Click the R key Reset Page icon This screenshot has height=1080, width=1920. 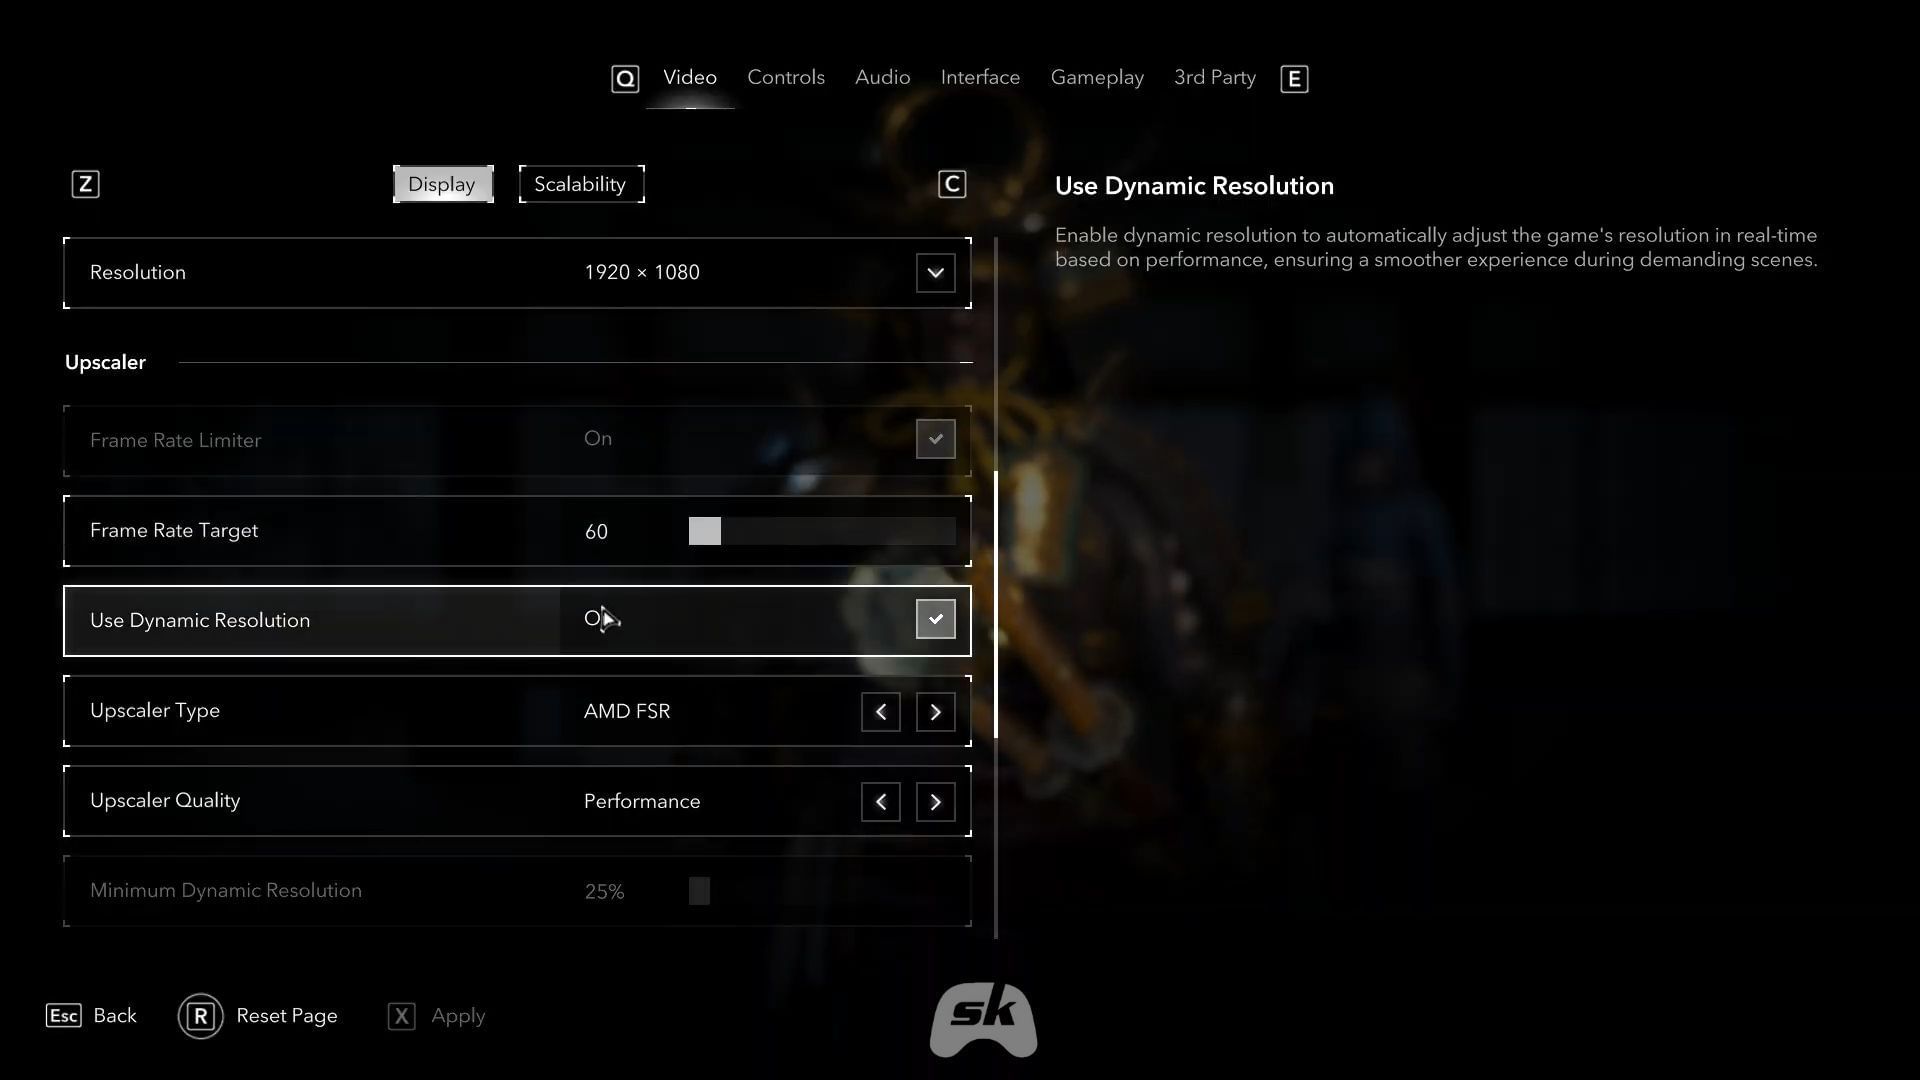coord(200,1016)
